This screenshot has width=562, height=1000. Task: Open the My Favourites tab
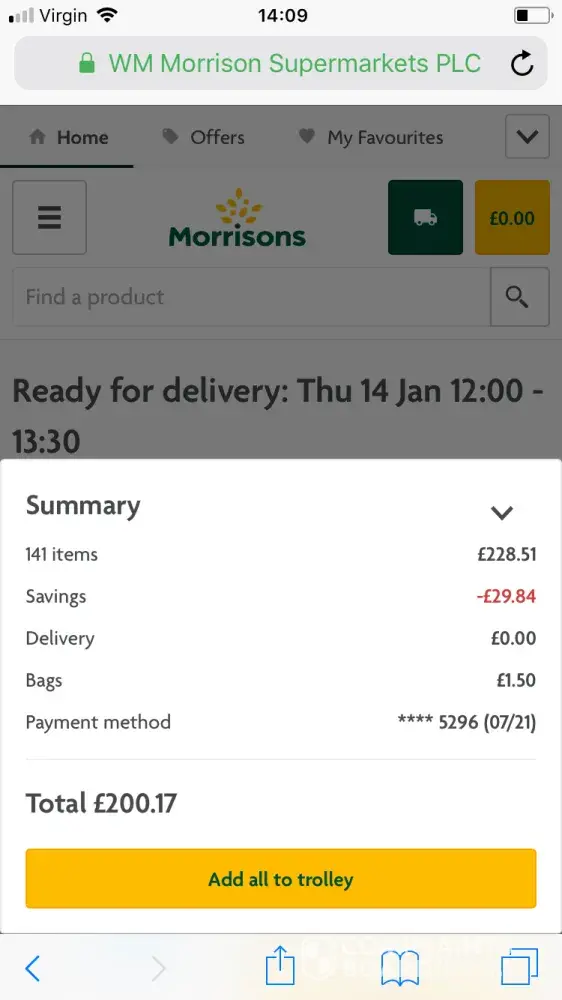371,137
